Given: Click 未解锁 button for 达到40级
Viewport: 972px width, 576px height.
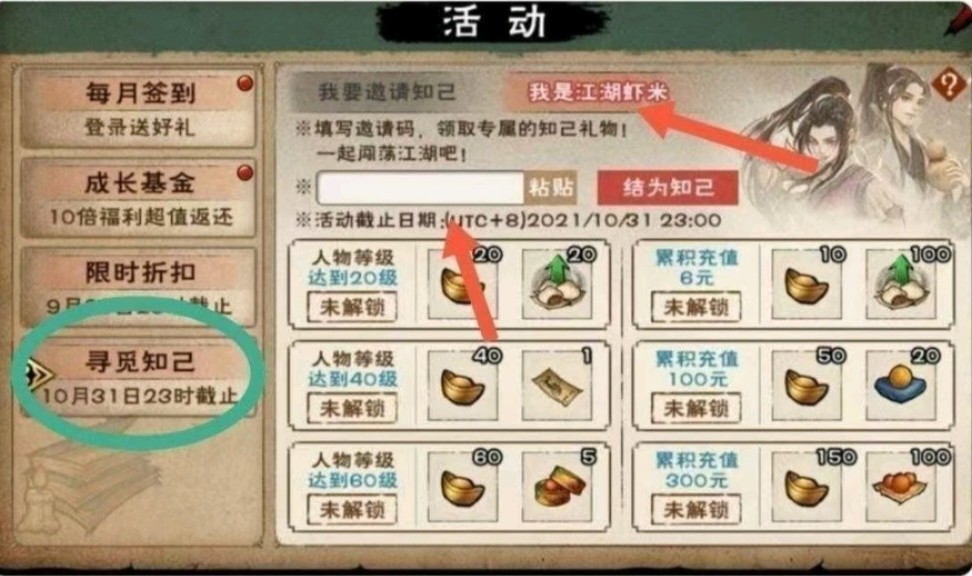Looking at the screenshot, I should [x=351, y=408].
